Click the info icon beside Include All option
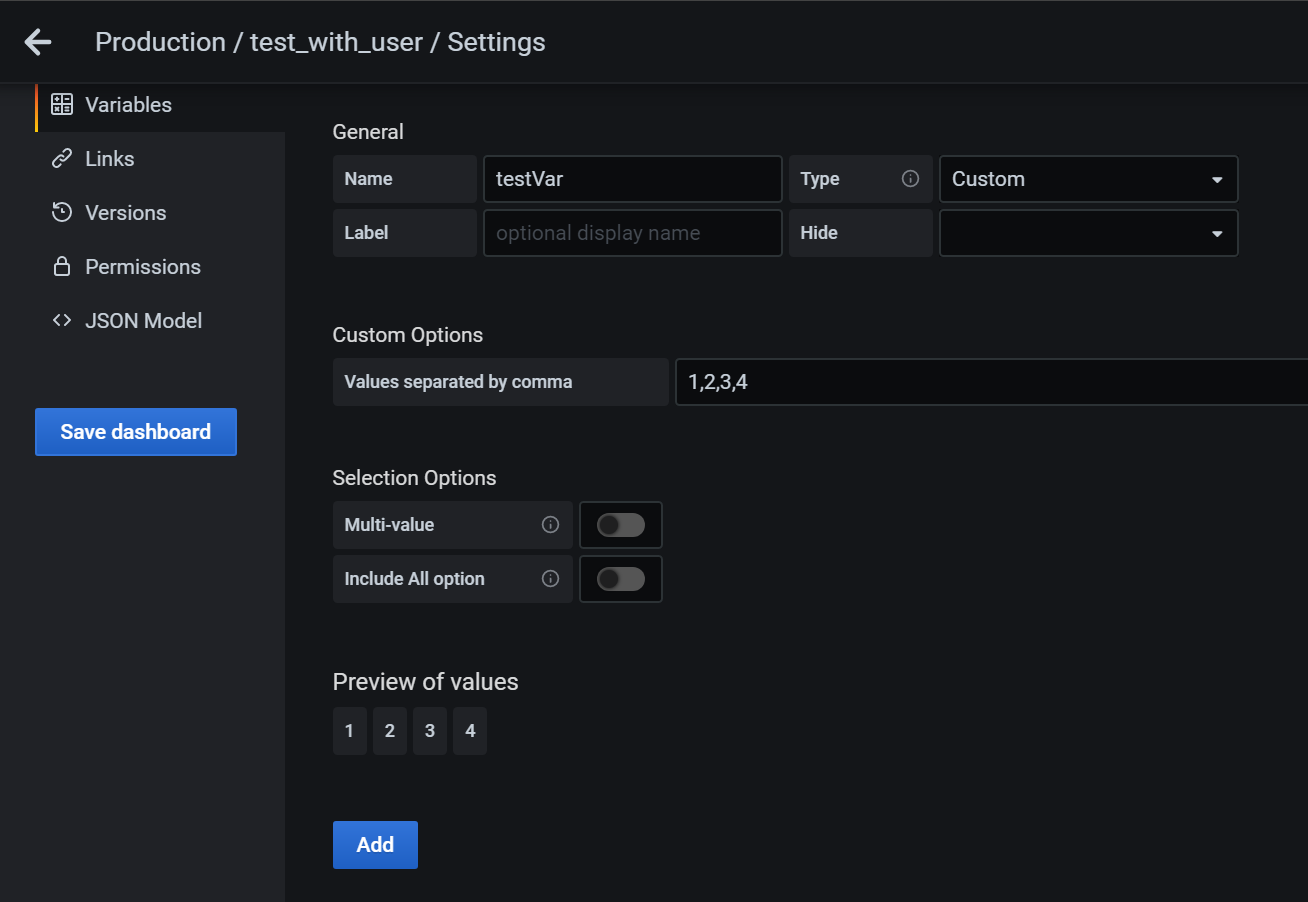This screenshot has height=902, width=1308. point(550,578)
